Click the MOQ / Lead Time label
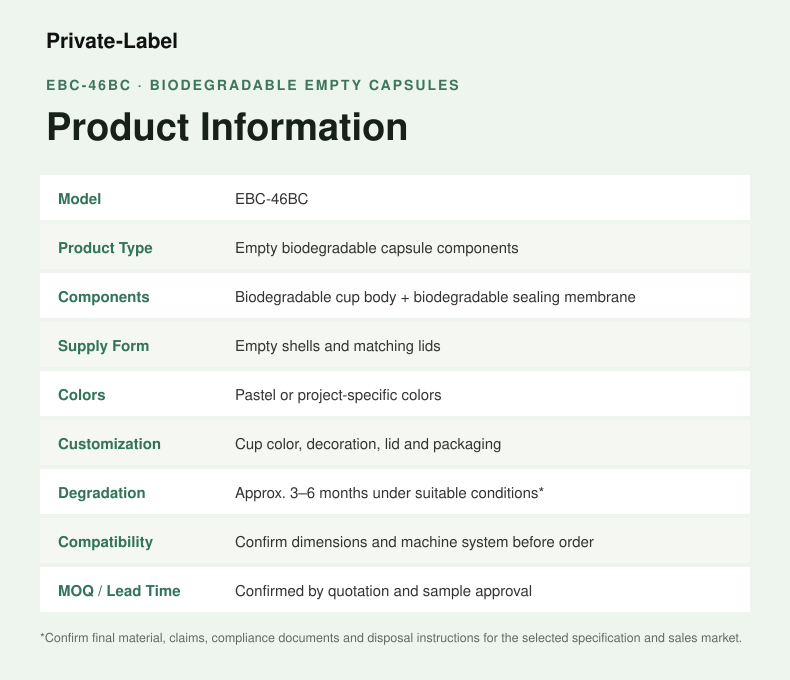Screen dimensions: 790x680 point(119,591)
